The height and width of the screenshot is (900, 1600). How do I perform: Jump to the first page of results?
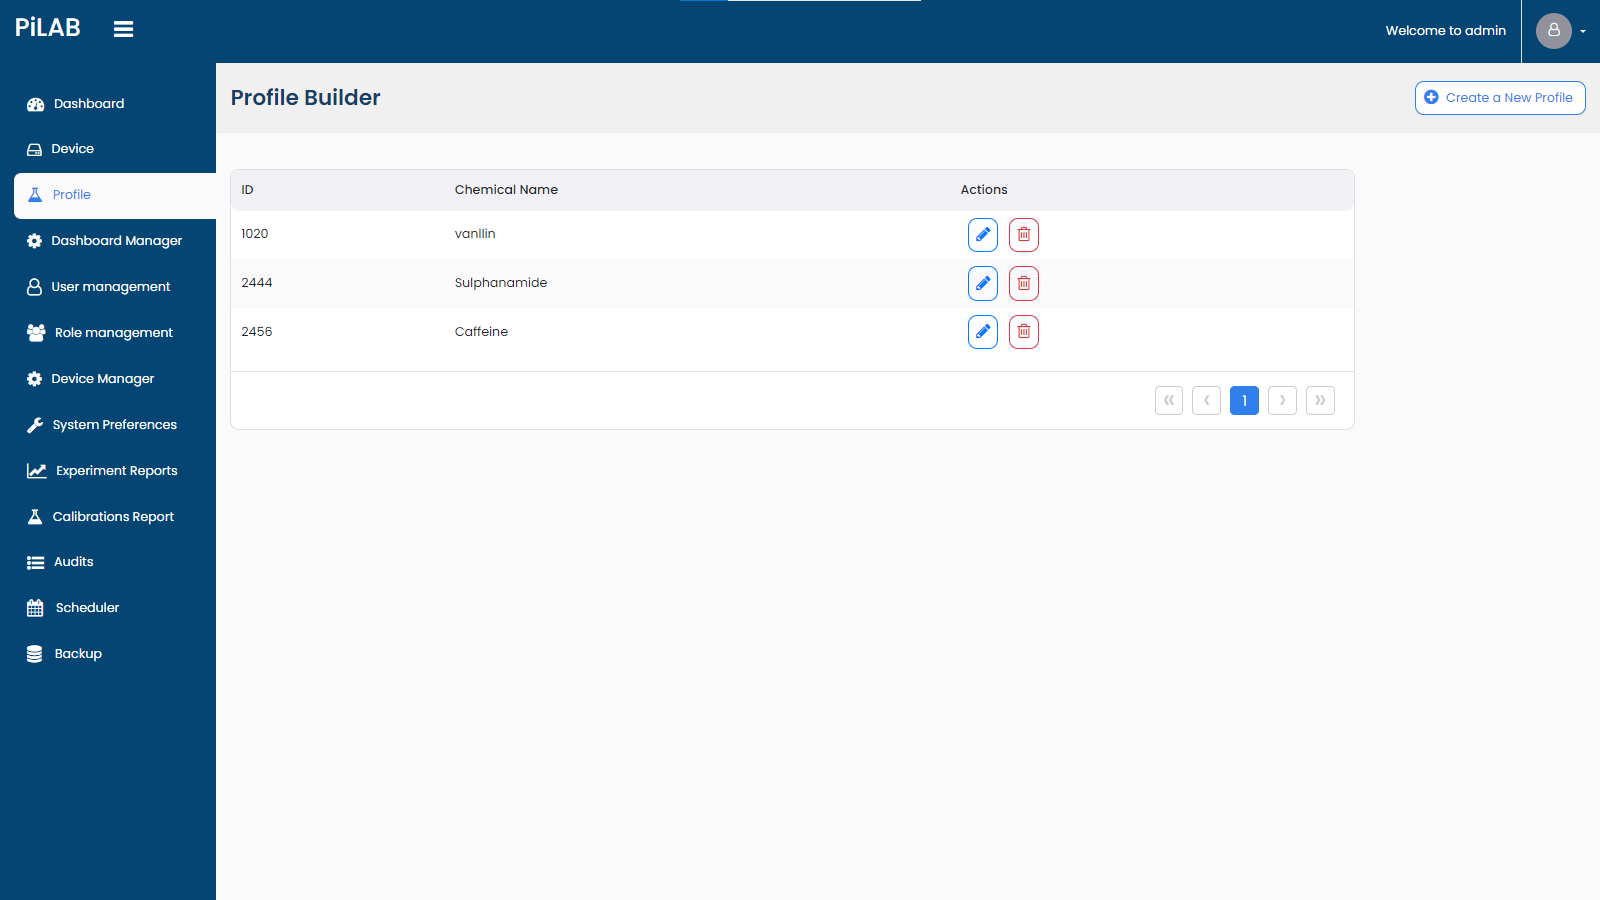coord(1168,401)
